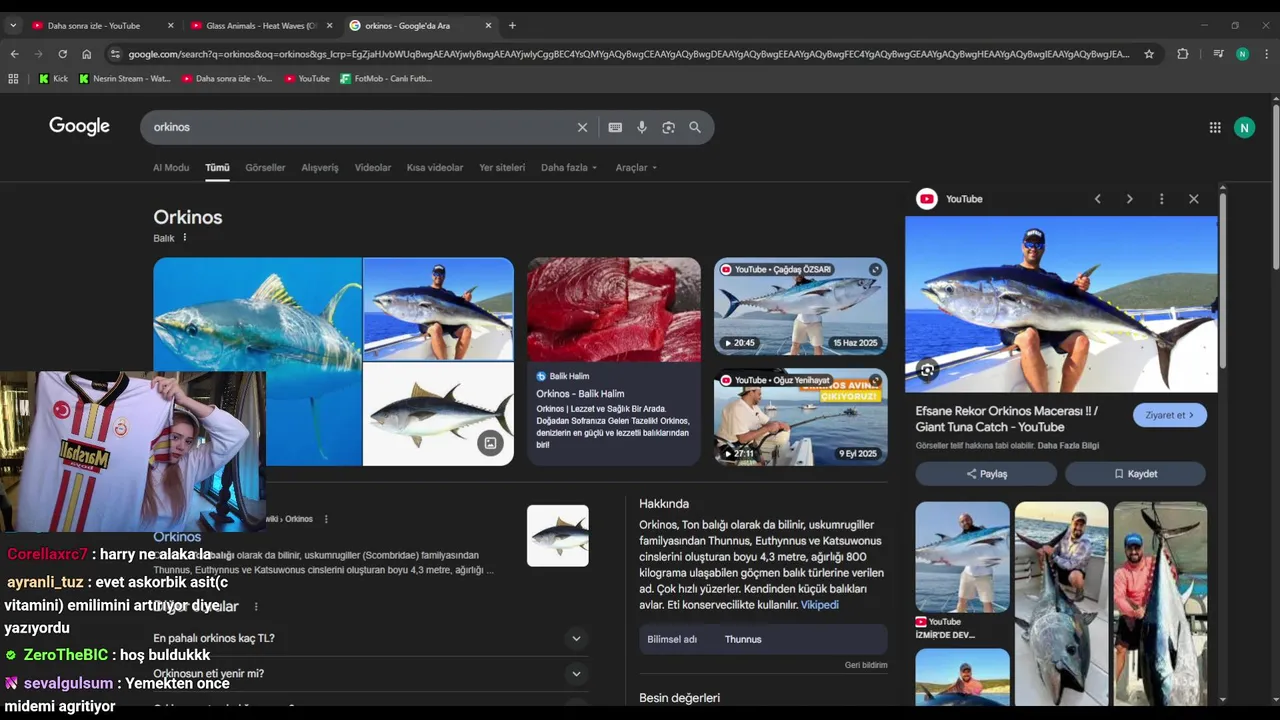
Task: Switch to Glass Animals Heat Waves tab
Action: pos(262,25)
